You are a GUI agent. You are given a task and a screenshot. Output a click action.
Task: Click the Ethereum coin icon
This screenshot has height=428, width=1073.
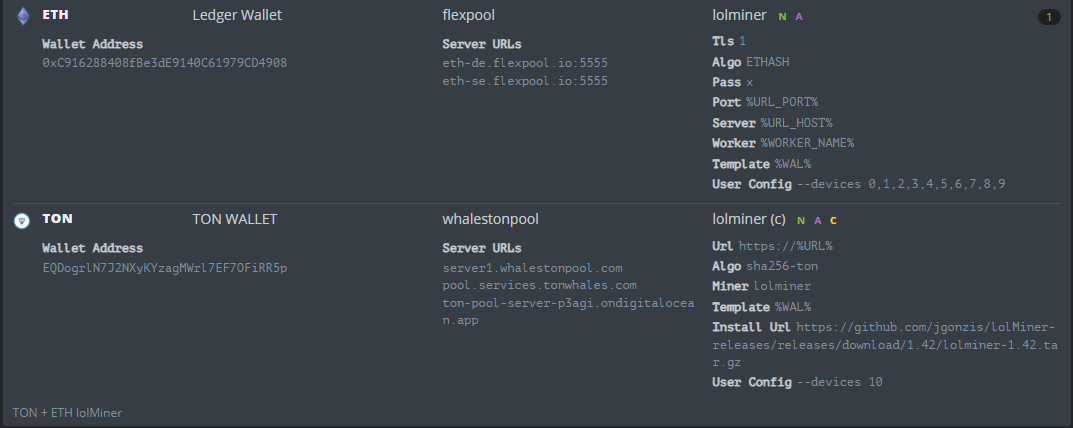[x=22, y=16]
